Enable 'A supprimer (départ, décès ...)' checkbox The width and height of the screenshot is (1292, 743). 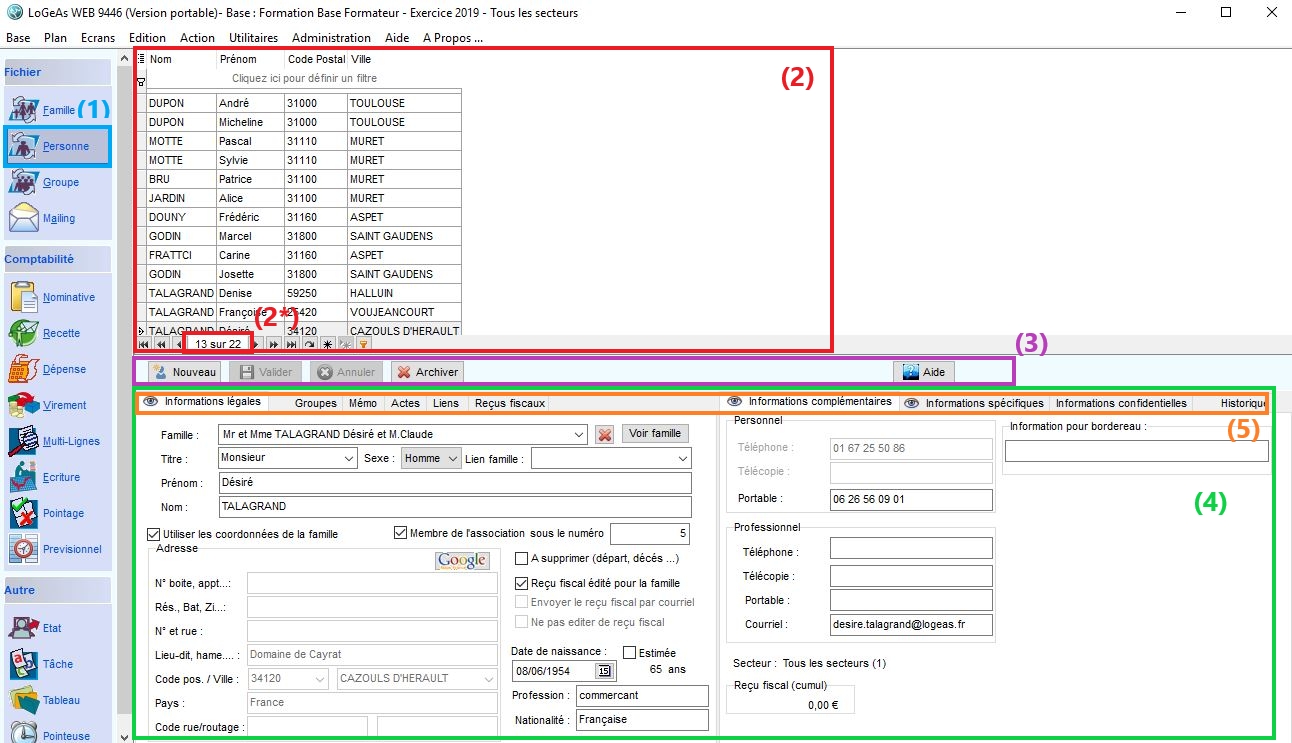coord(521,559)
